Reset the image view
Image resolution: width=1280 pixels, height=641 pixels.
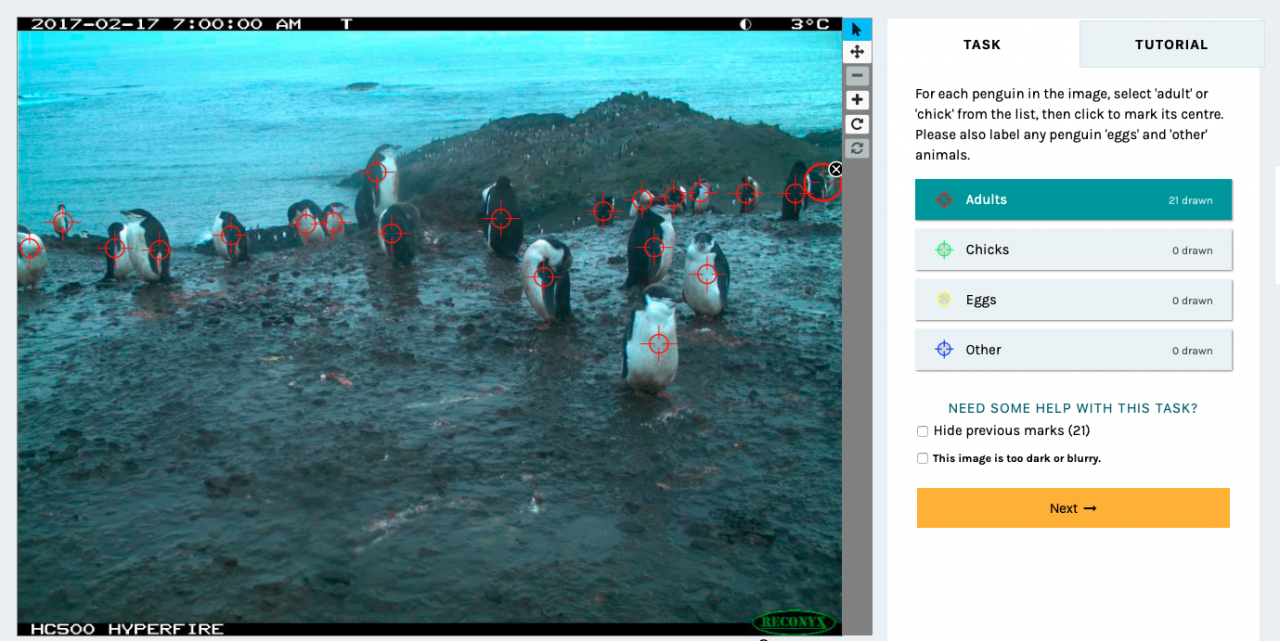(857, 148)
